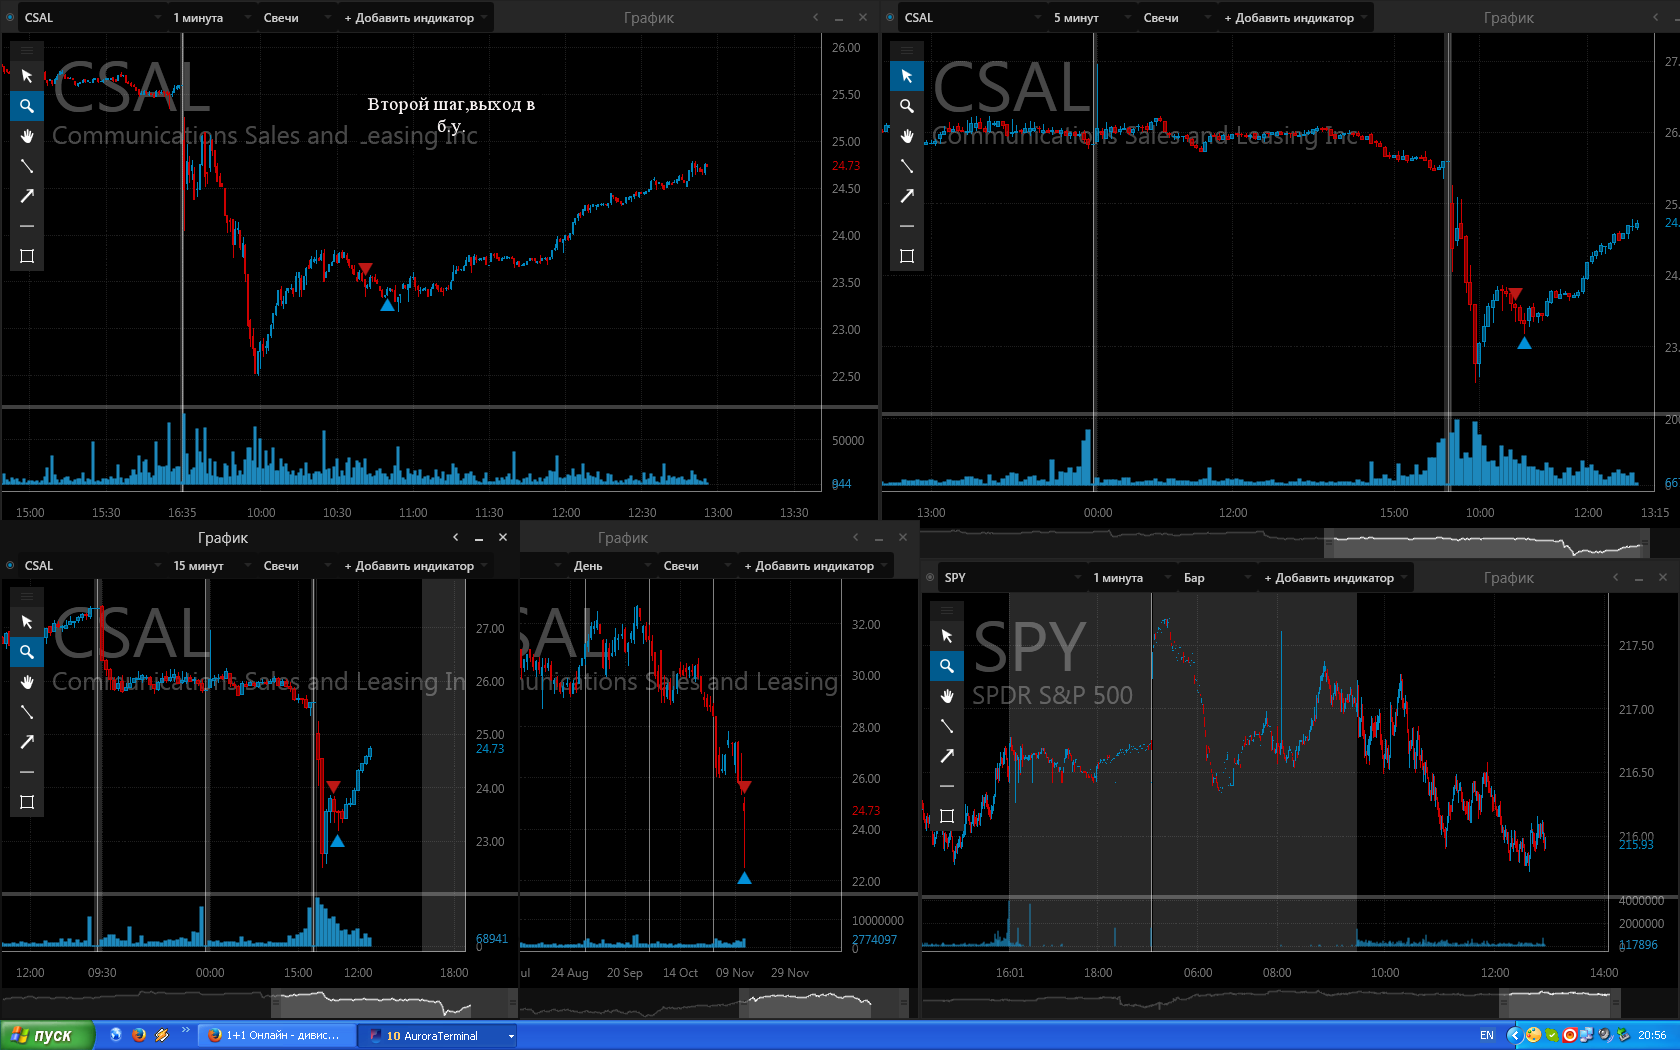Image resolution: width=1680 pixels, height=1050 pixels.
Task: Open SPY symbol dropdown
Action: click(x=1011, y=578)
